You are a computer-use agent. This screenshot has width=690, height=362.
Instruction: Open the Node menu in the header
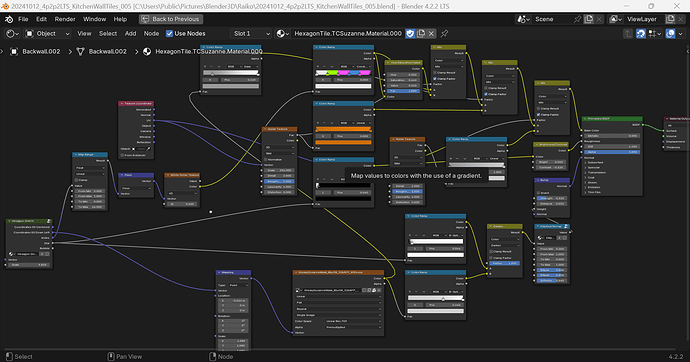coord(151,33)
